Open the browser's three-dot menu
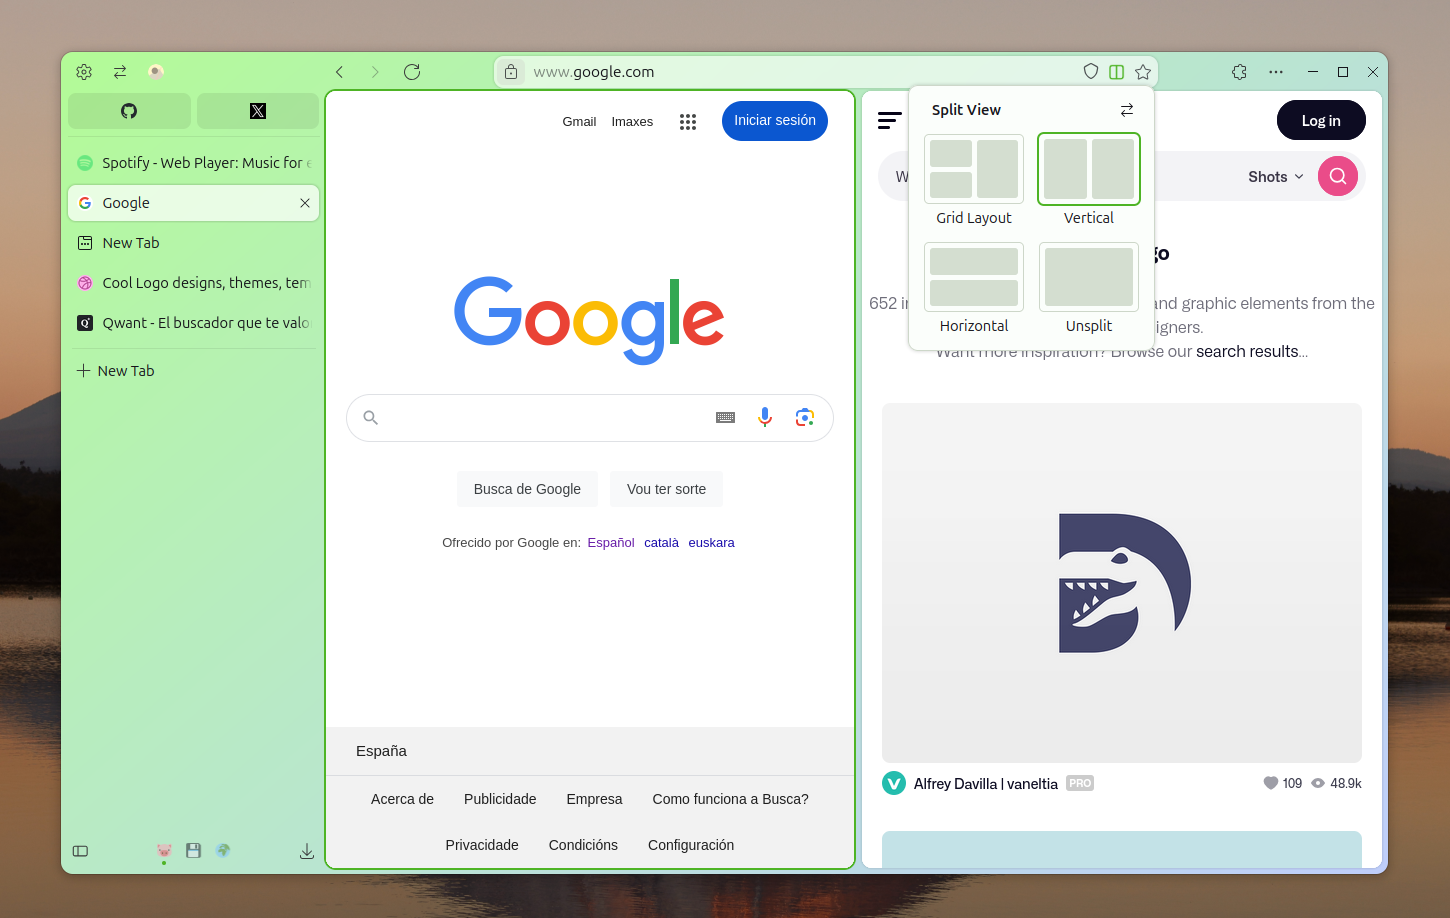 (x=1276, y=72)
